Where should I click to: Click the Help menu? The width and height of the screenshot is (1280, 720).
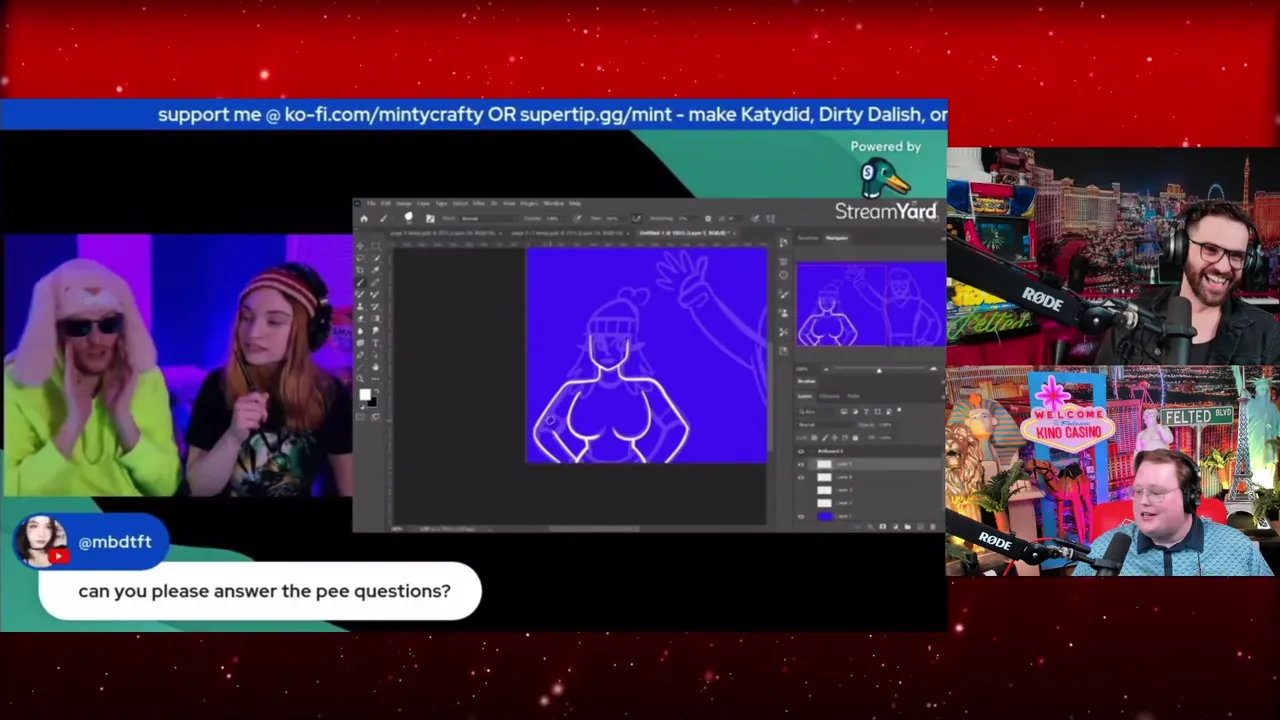[x=575, y=203]
